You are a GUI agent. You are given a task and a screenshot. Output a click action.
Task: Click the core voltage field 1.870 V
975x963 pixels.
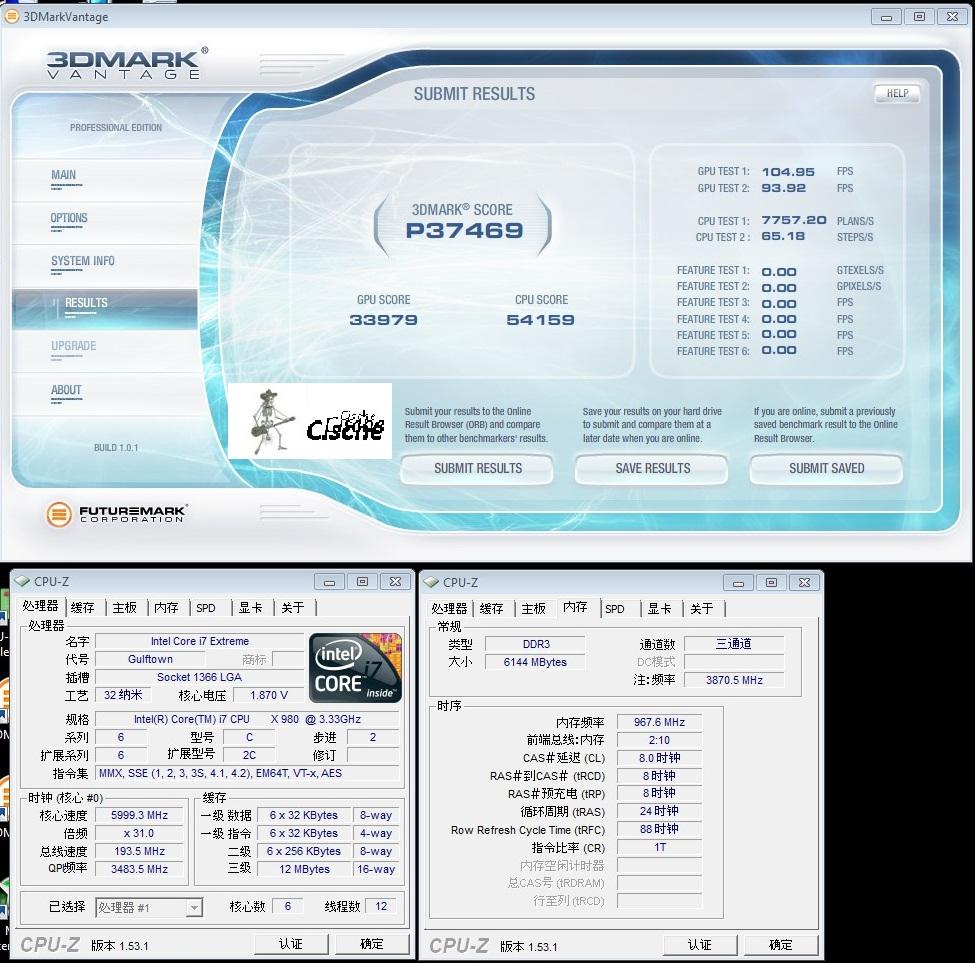(269, 695)
